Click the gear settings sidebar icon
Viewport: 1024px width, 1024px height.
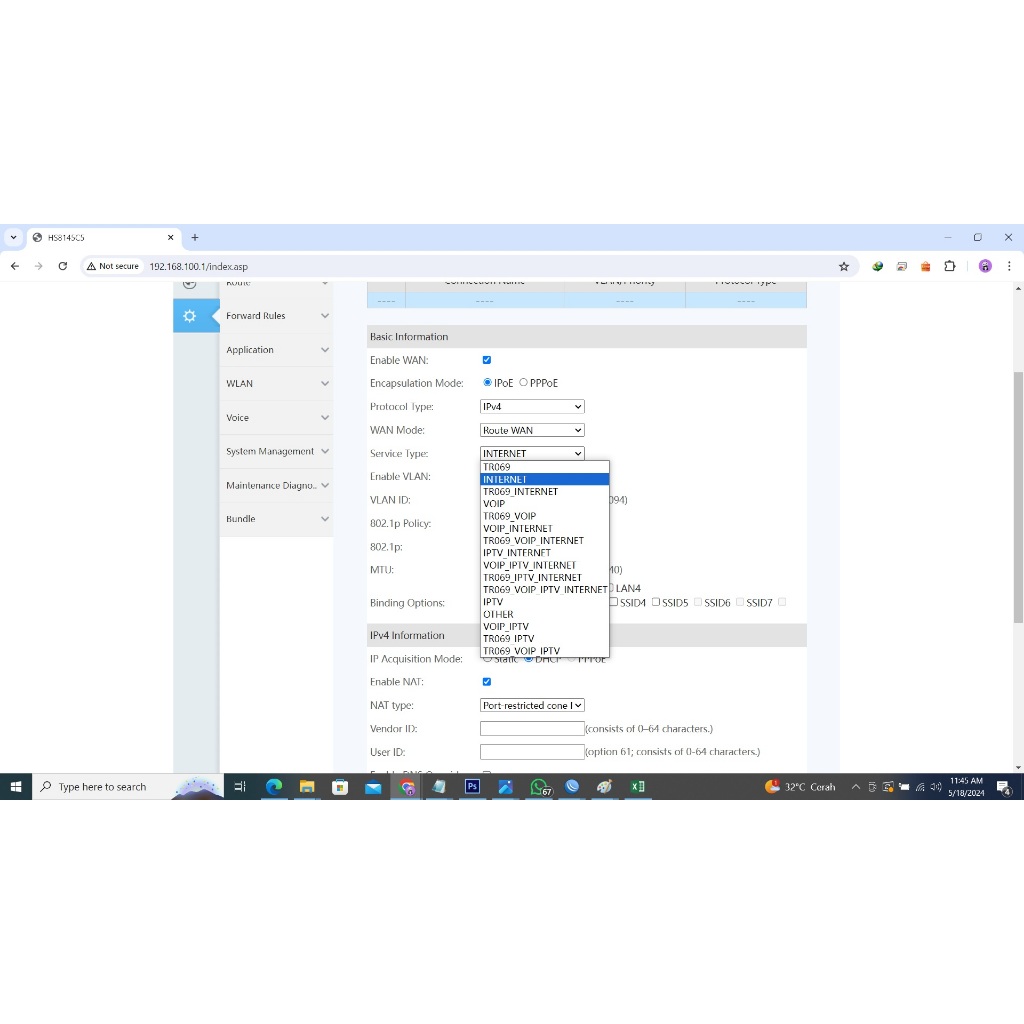(x=189, y=316)
